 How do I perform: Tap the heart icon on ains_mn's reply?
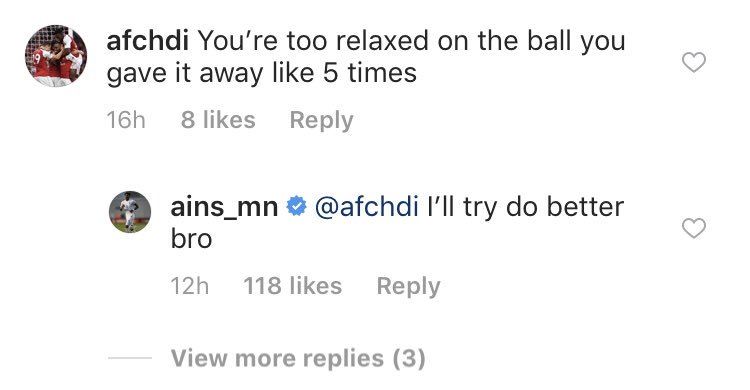(x=694, y=228)
